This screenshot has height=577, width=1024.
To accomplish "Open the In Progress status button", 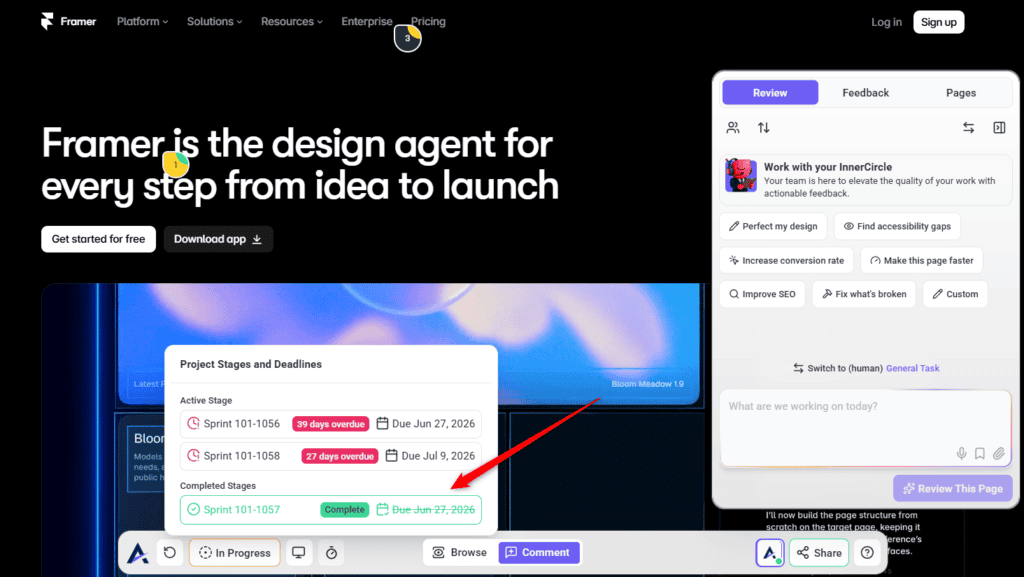I will (x=234, y=553).
